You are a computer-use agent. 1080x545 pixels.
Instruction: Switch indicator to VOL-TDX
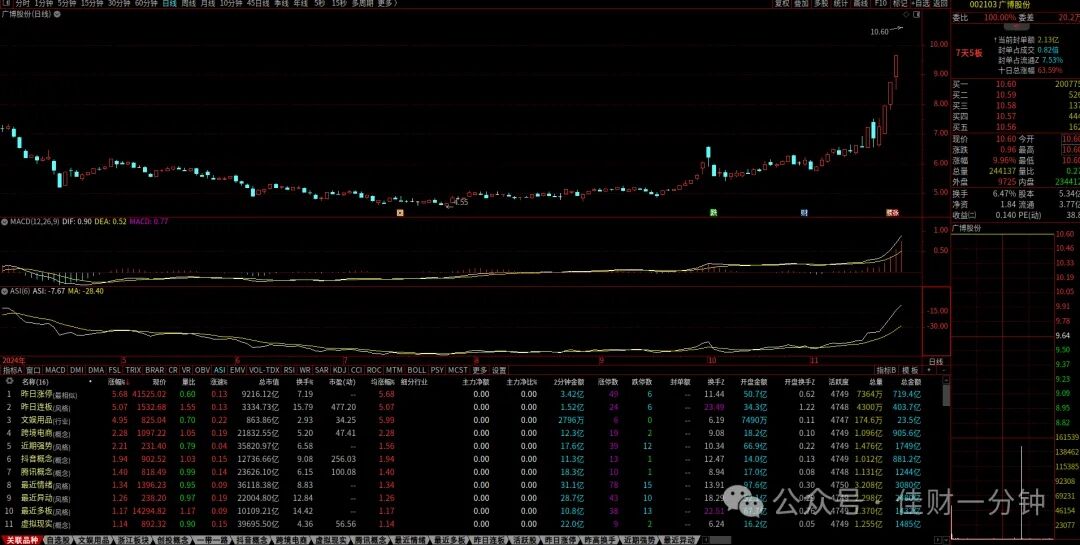pyautogui.click(x=264, y=370)
